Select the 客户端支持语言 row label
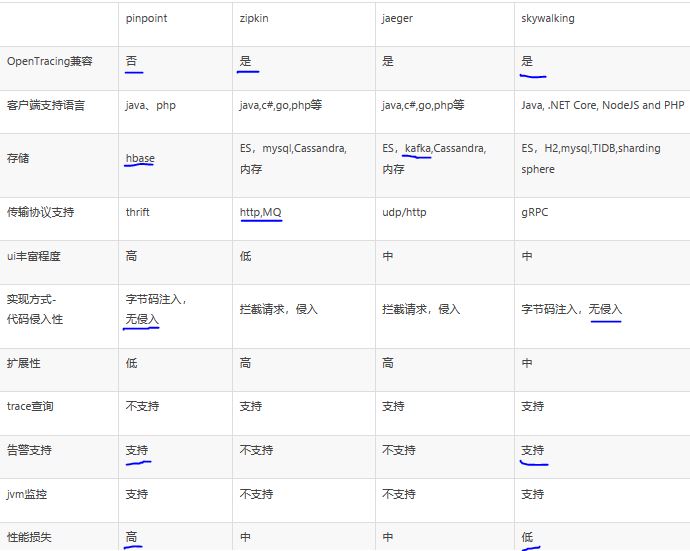 tap(45, 106)
